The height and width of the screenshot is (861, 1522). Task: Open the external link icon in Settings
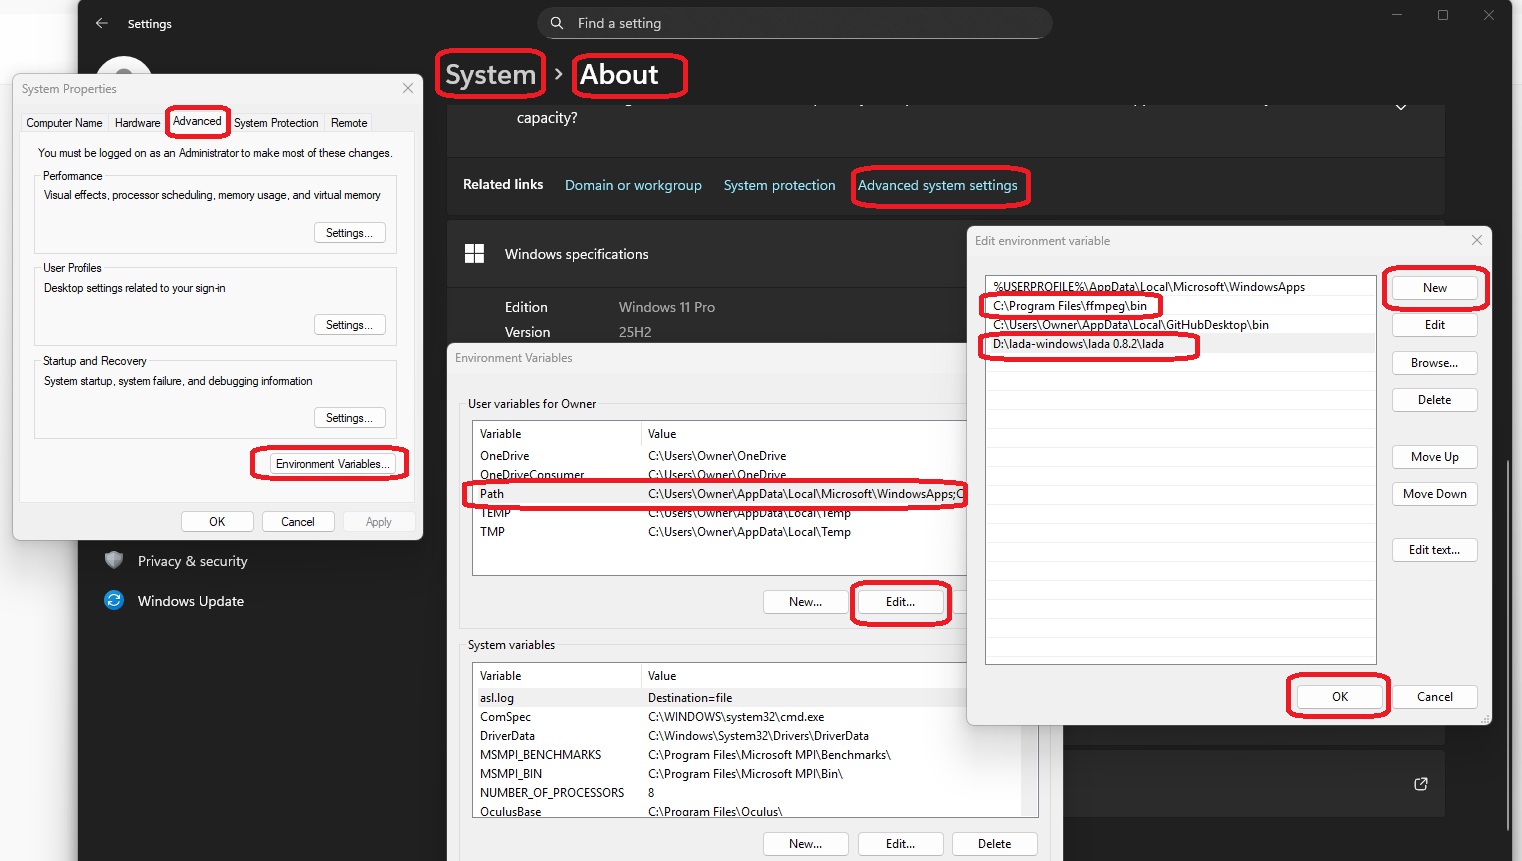click(1421, 784)
